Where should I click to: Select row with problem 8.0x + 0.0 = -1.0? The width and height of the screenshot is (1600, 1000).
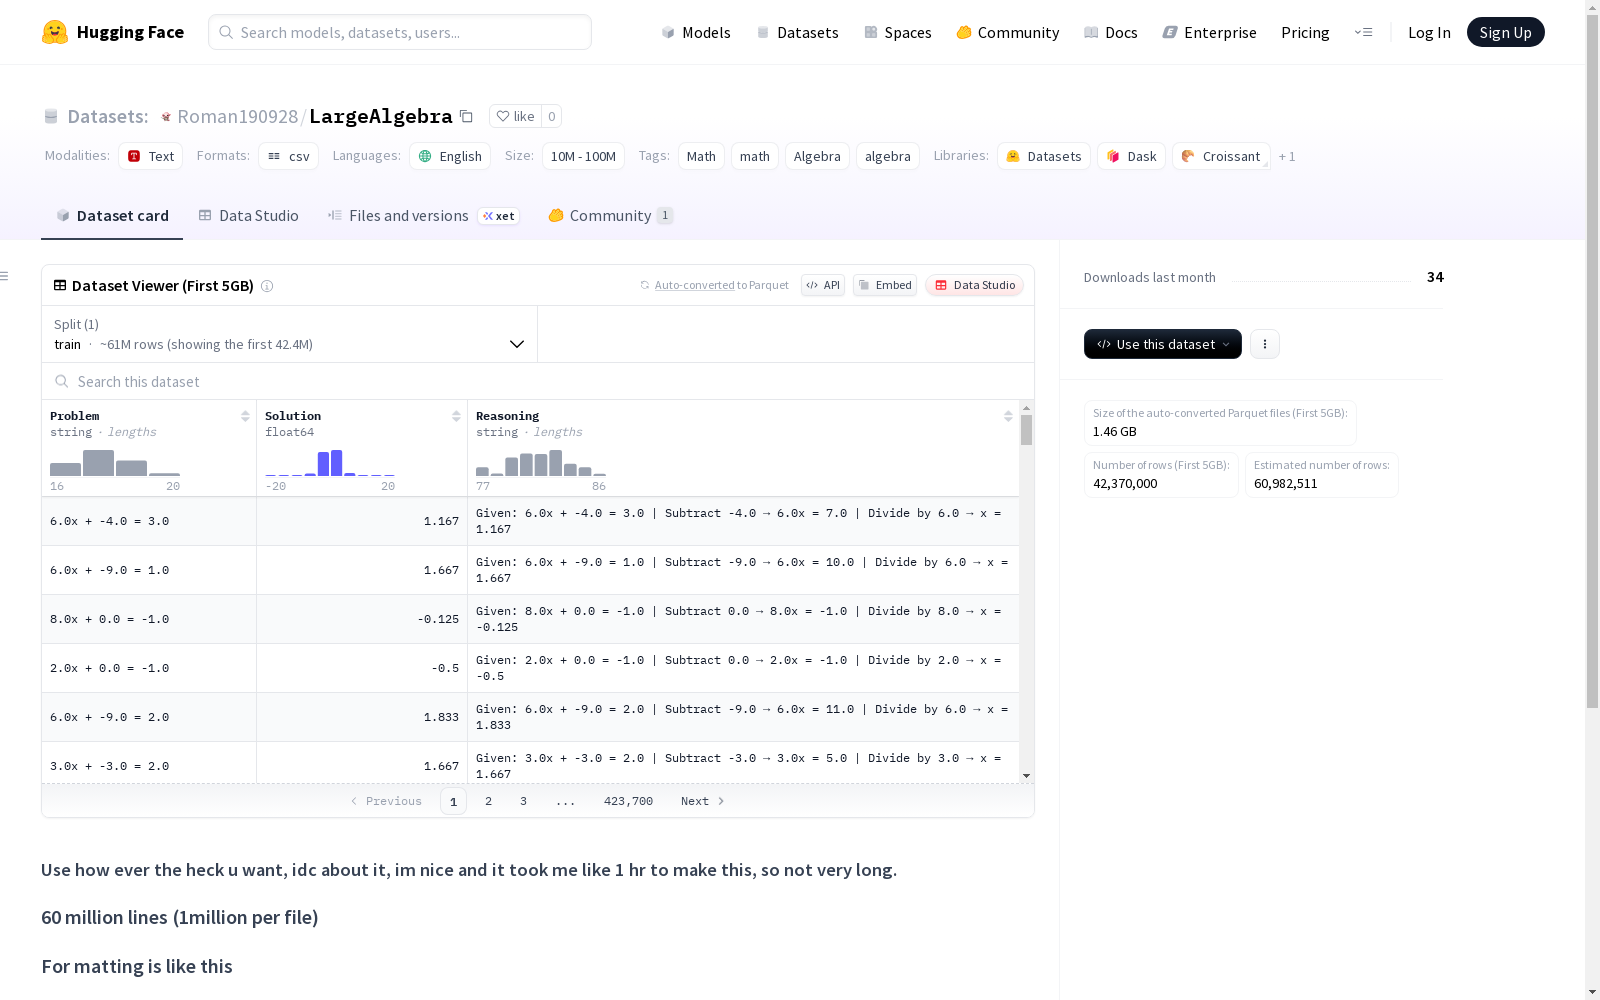coord(530,619)
